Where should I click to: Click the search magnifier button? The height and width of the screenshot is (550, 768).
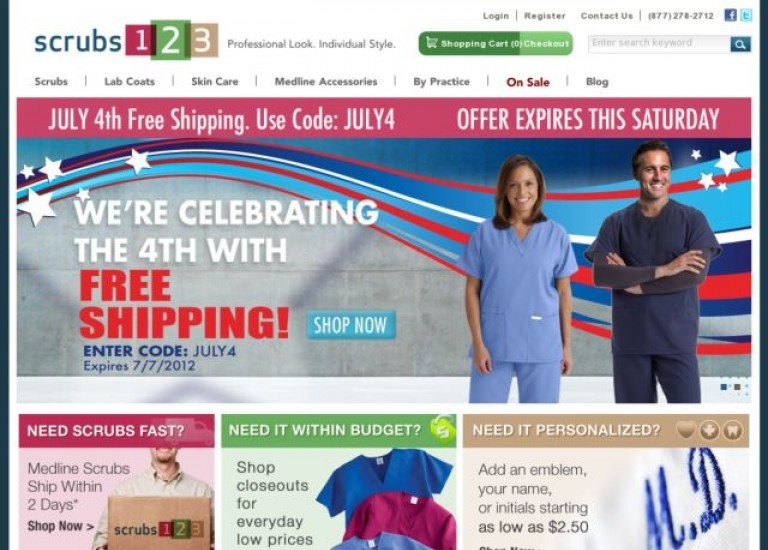[740, 44]
